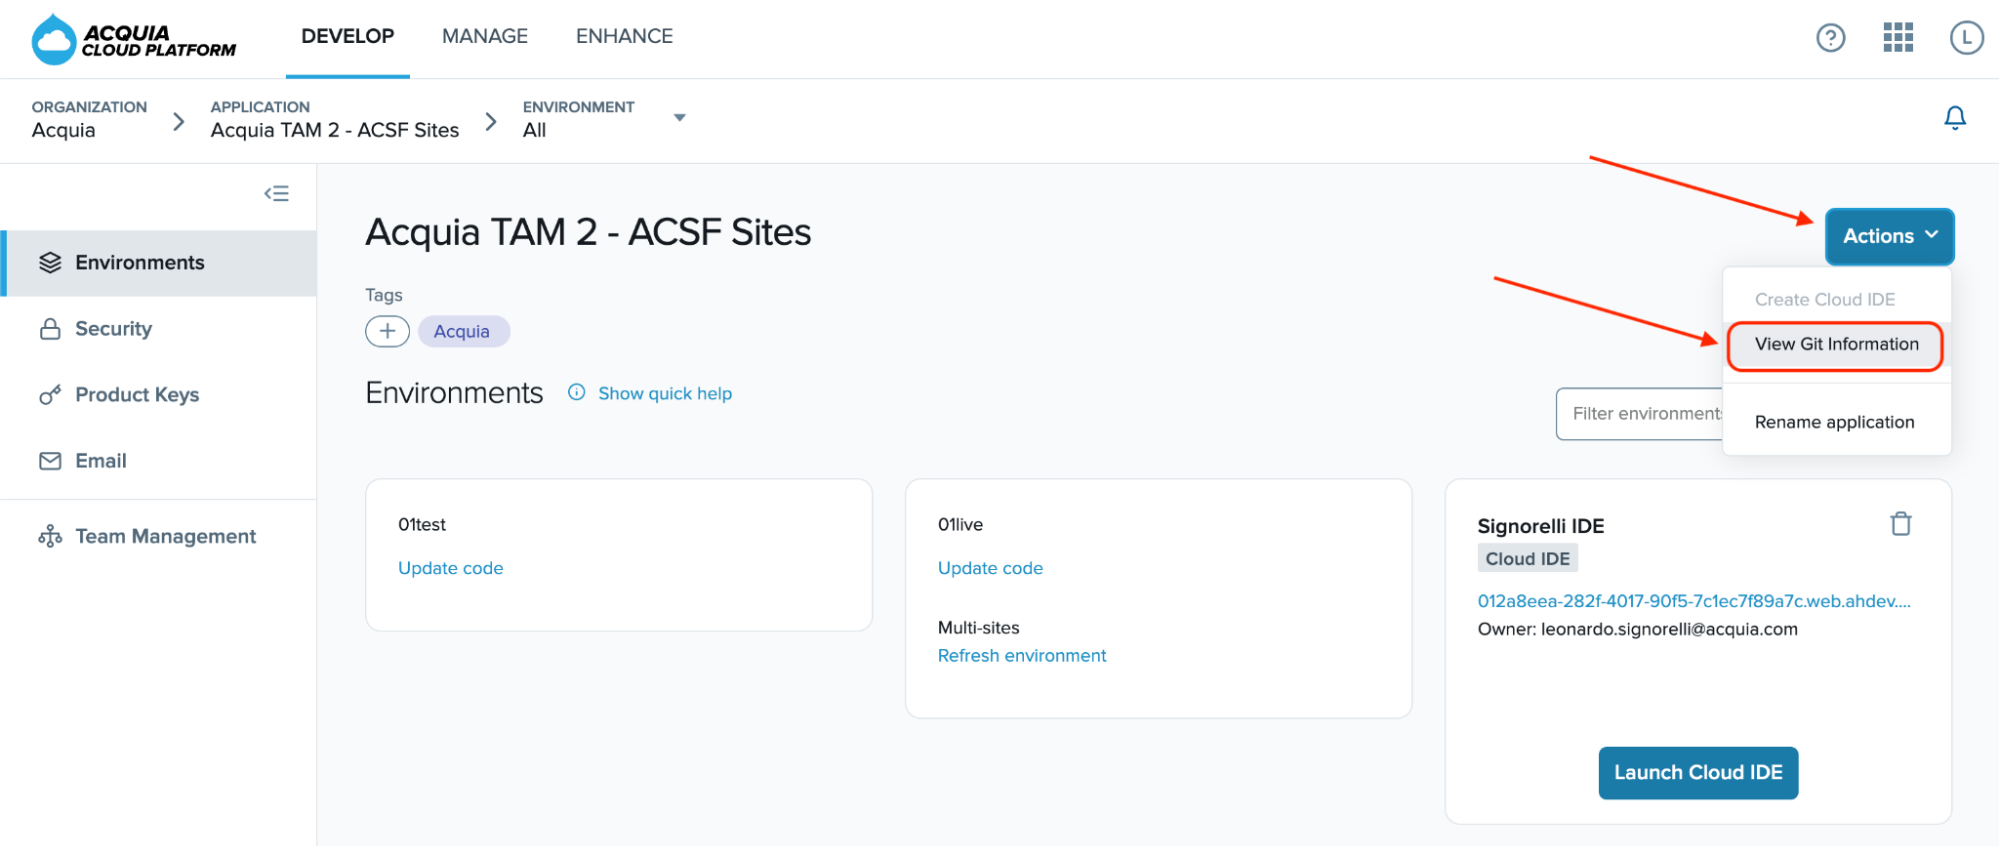Switch to the ENHANCE tab
The width and height of the screenshot is (1999, 847).
tap(624, 37)
